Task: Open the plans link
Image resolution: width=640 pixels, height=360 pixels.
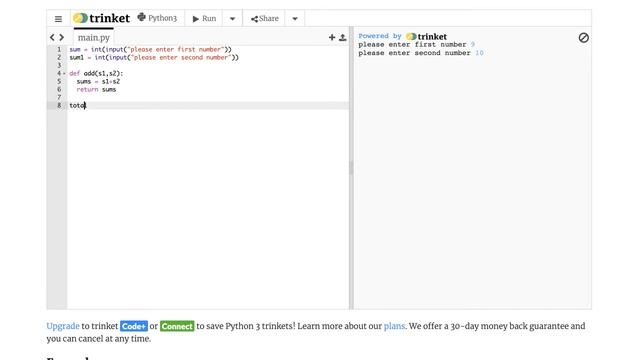Action: (x=394, y=326)
